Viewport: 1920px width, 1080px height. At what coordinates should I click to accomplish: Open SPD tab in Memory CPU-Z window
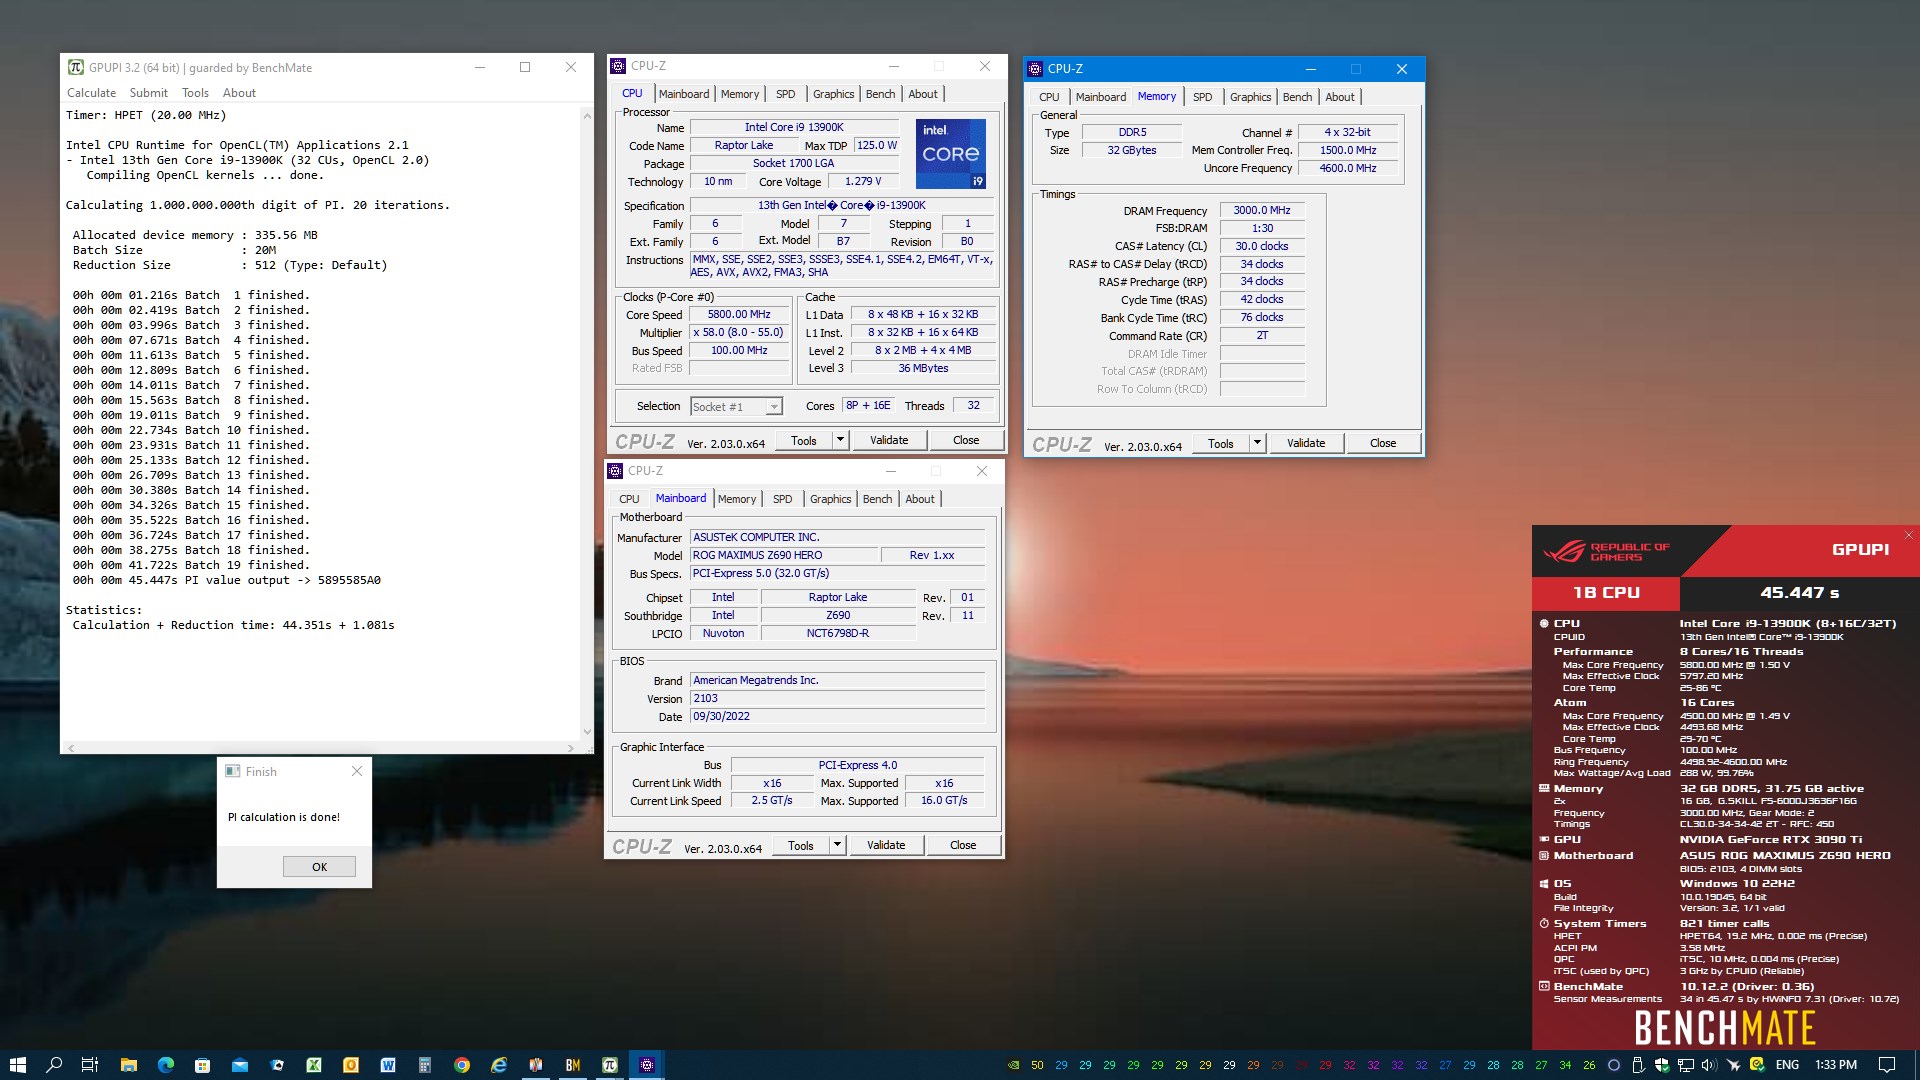1202,97
